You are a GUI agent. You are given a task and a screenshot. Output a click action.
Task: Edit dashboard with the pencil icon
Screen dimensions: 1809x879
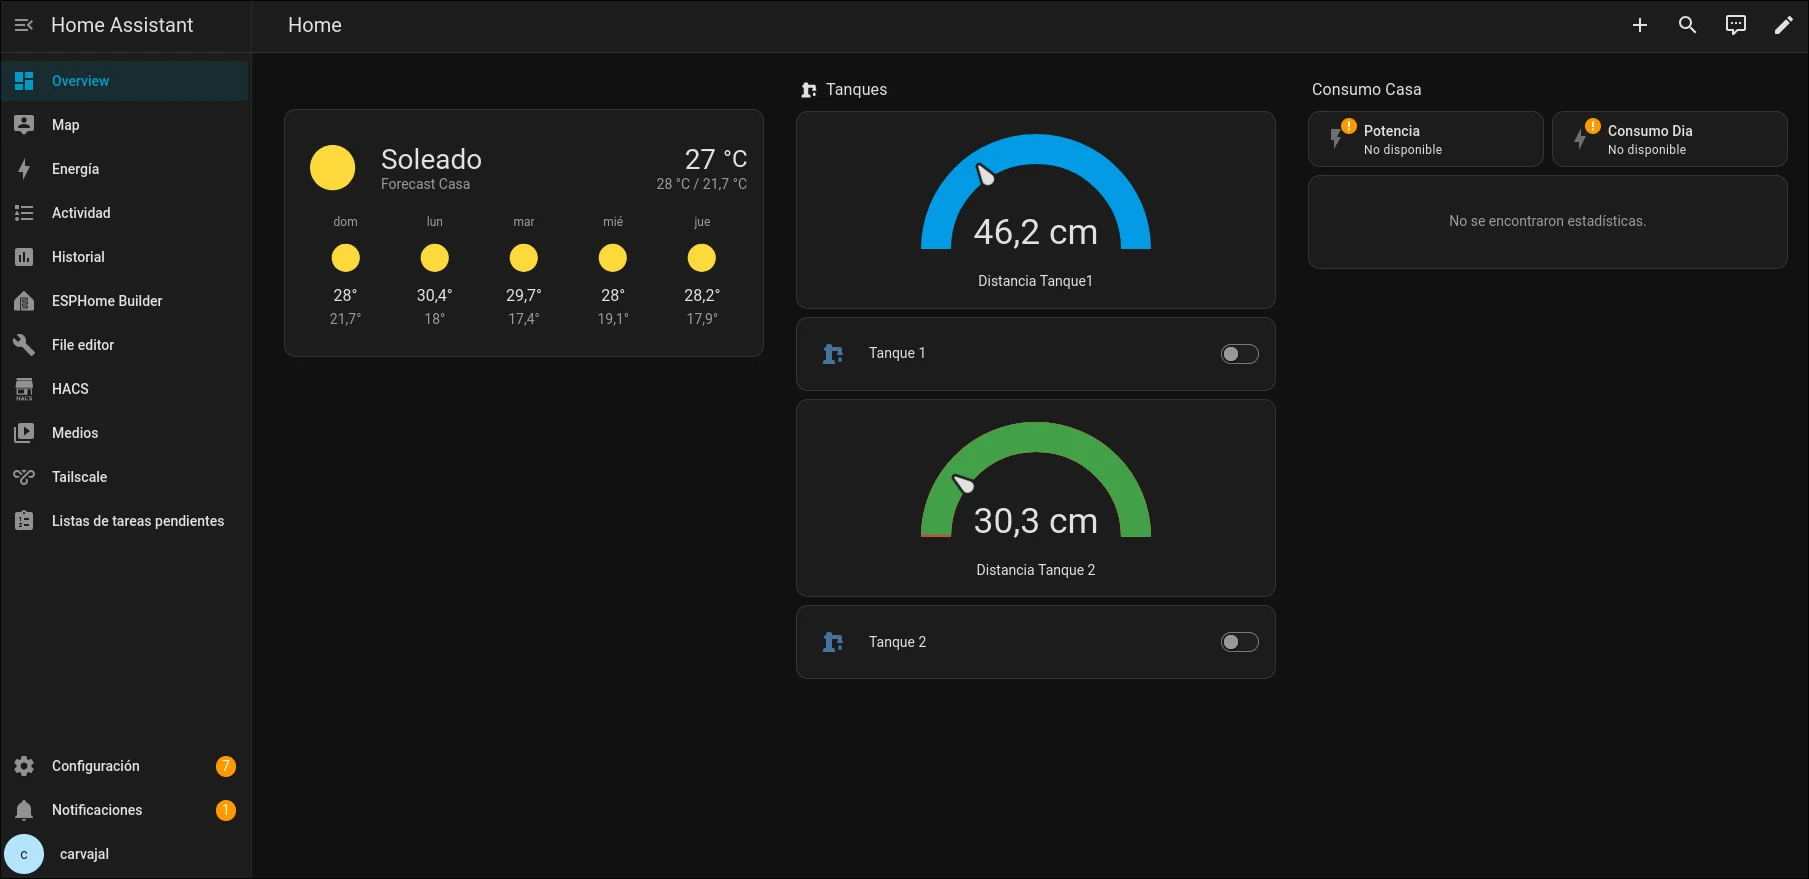[1784, 25]
